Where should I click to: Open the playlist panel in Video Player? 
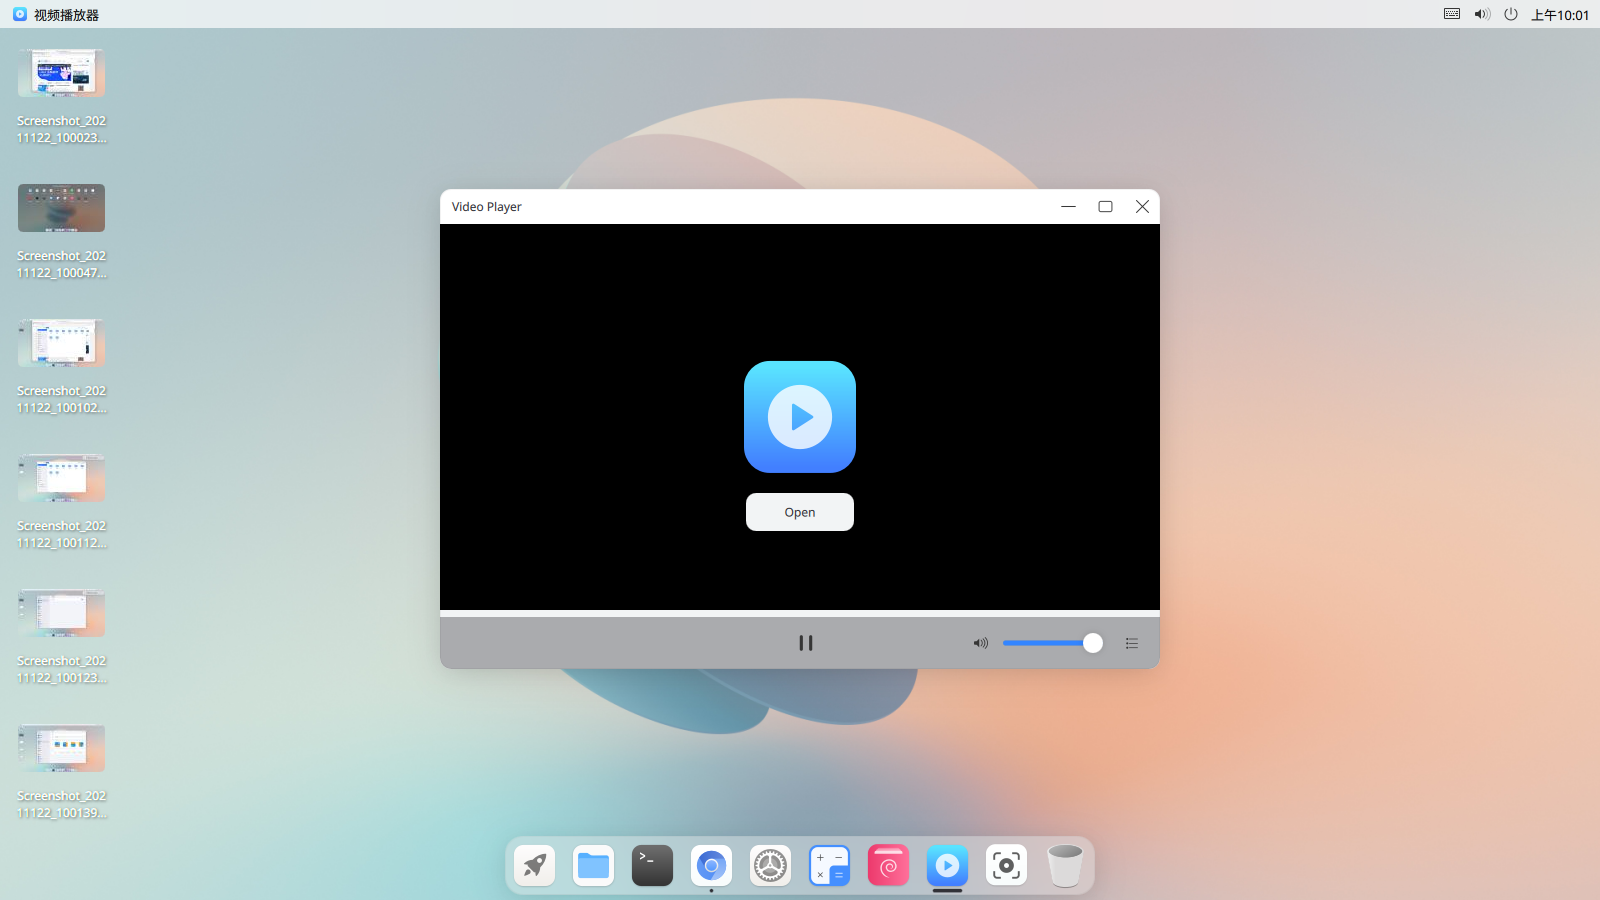point(1131,643)
